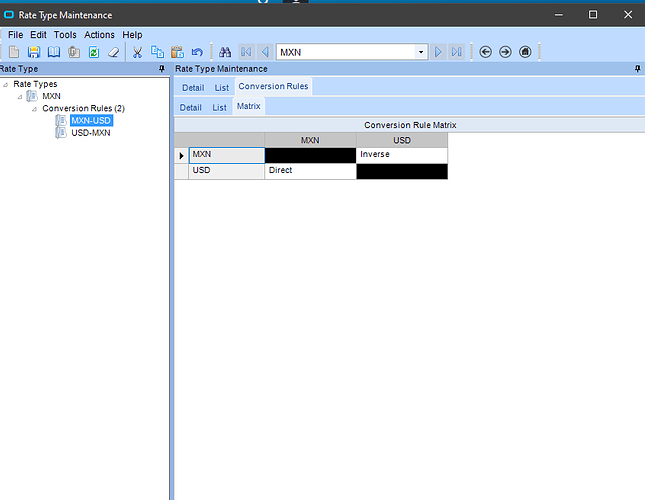The height and width of the screenshot is (500, 645).
Task: Click the Save floppy disk icon
Action: coord(34,52)
